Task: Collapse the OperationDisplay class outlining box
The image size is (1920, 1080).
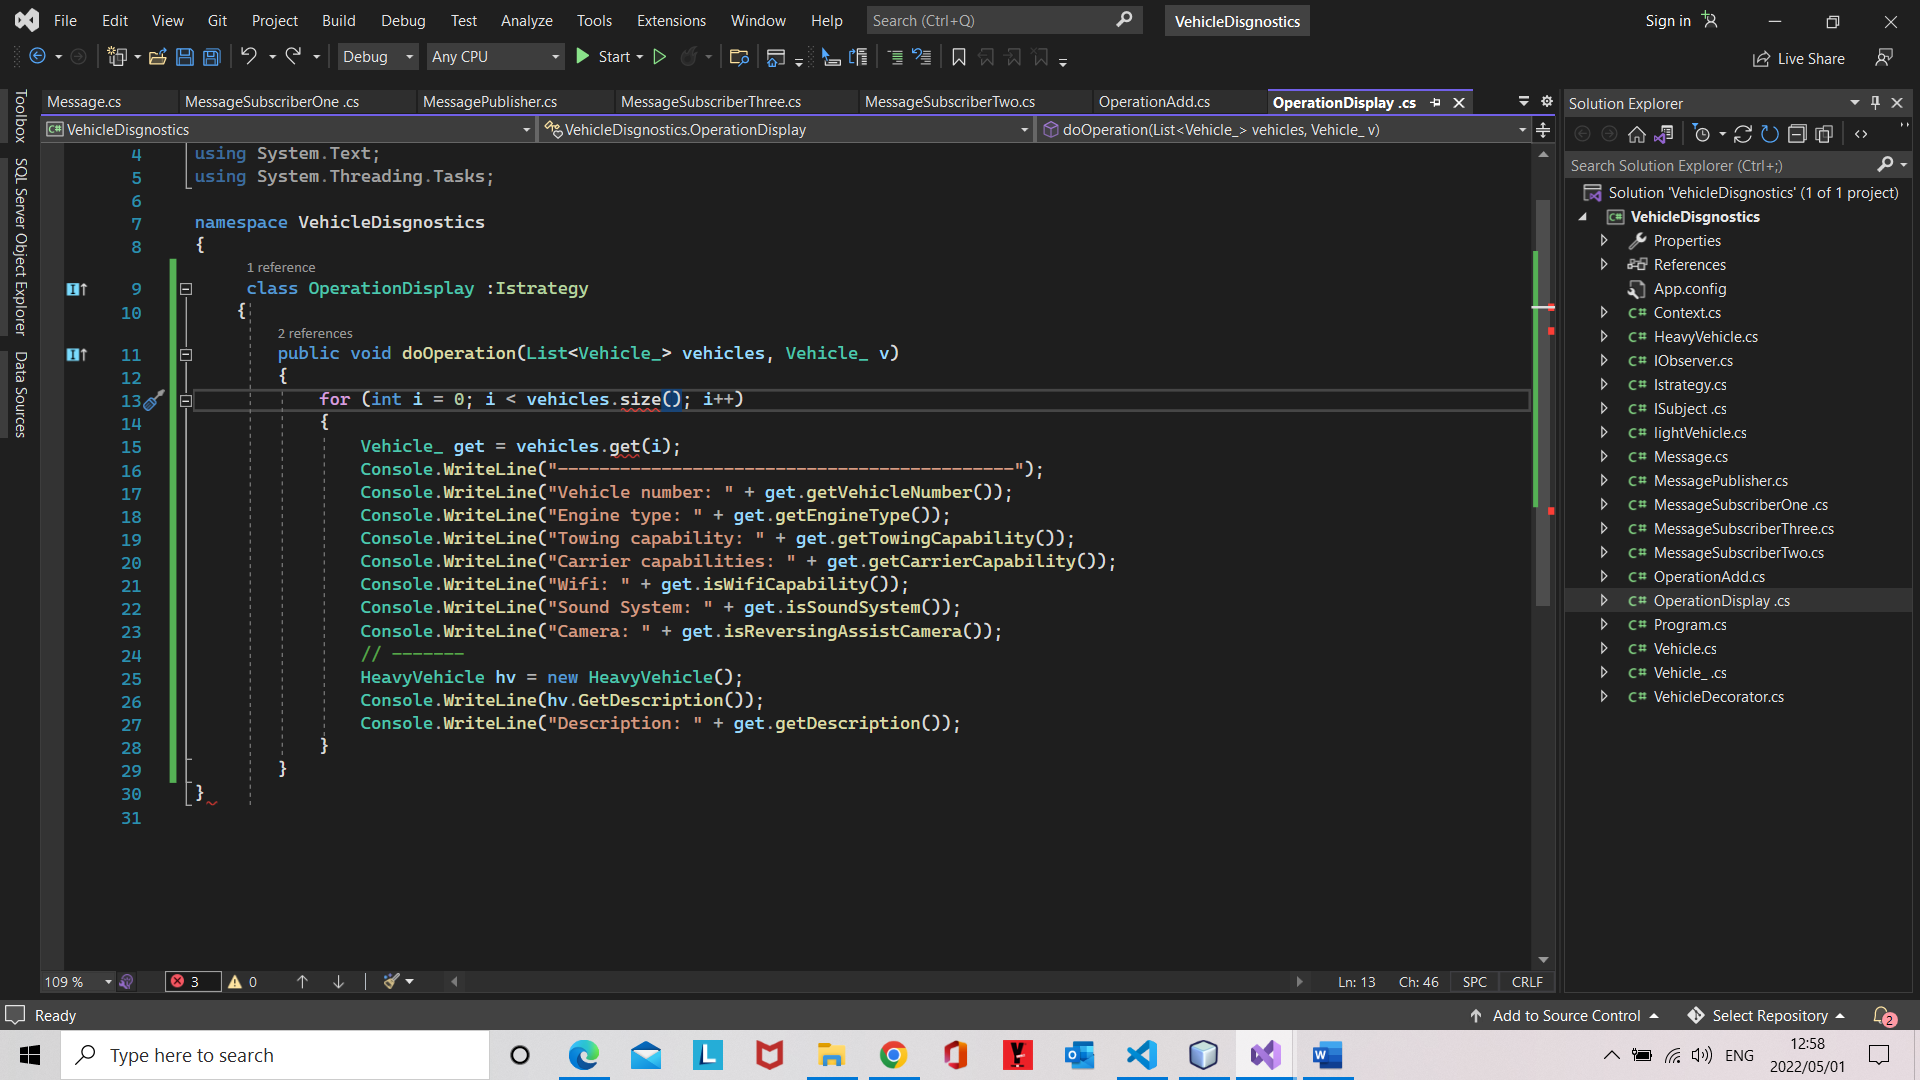Action: tap(186, 289)
